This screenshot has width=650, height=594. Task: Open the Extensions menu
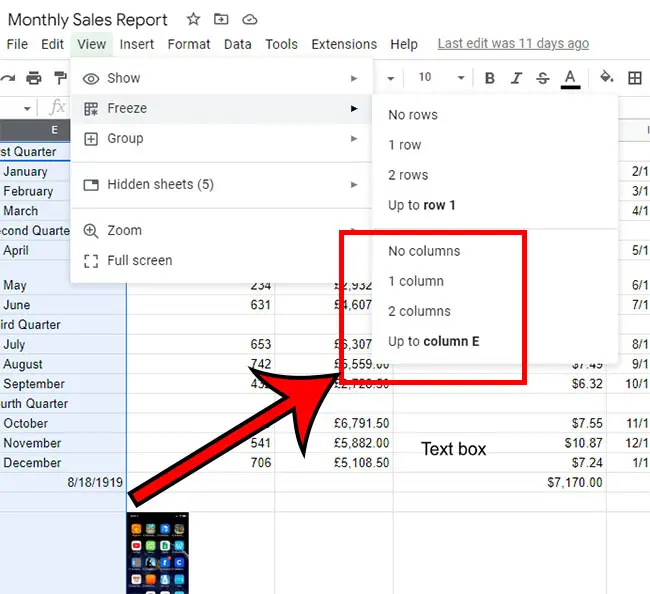tap(344, 44)
